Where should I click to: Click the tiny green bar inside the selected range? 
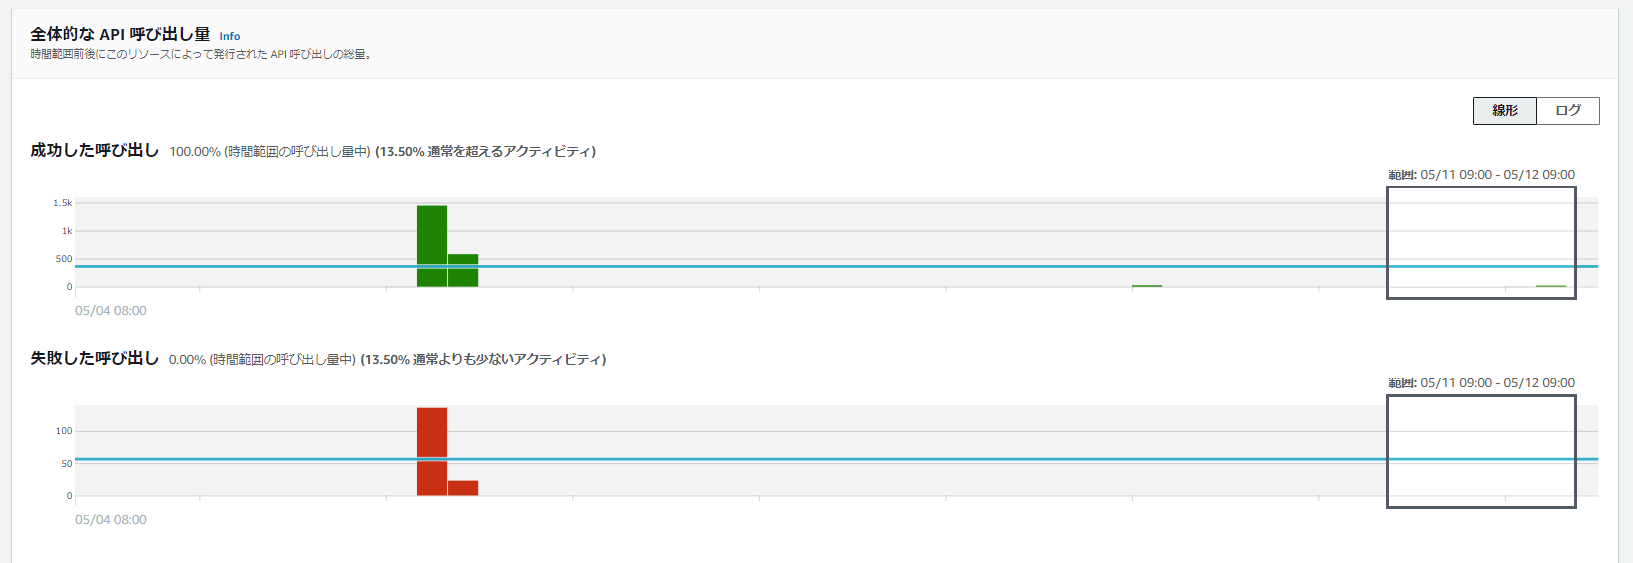[1551, 286]
